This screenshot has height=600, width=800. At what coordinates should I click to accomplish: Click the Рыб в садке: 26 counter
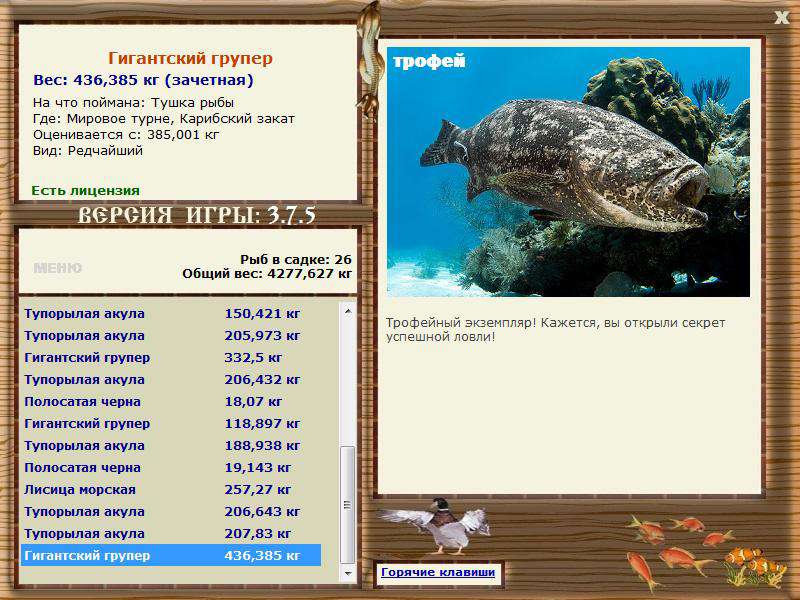coord(296,259)
